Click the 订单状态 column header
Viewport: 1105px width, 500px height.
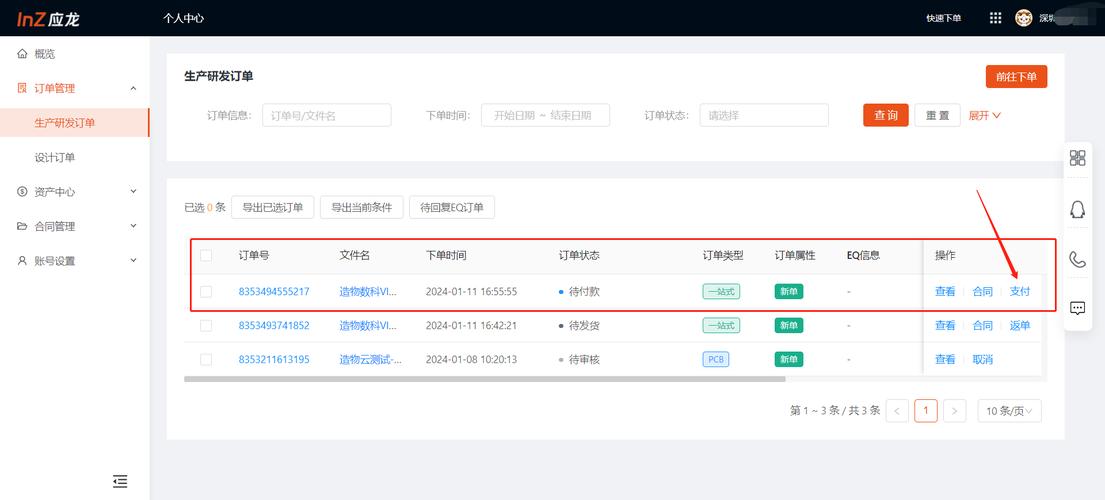(579, 256)
